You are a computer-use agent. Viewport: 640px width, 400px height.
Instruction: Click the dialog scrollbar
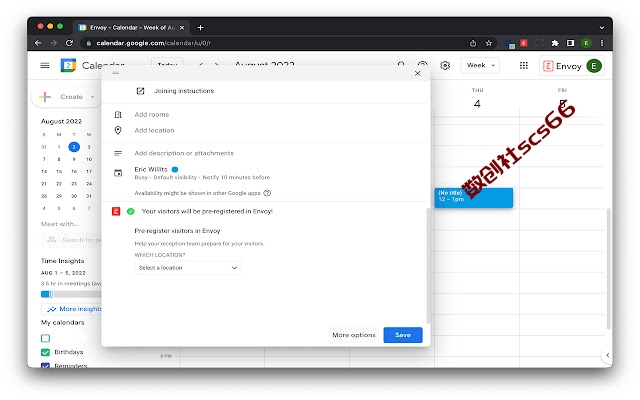point(428,265)
